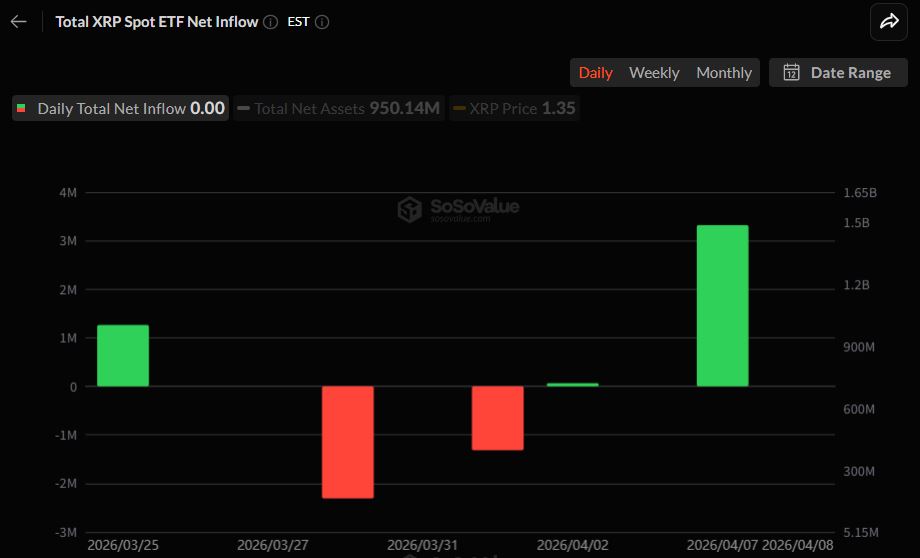This screenshot has height=558, width=920.
Task: Click the red-green Daily Net Inflow legend icon
Action: pos(22,108)
